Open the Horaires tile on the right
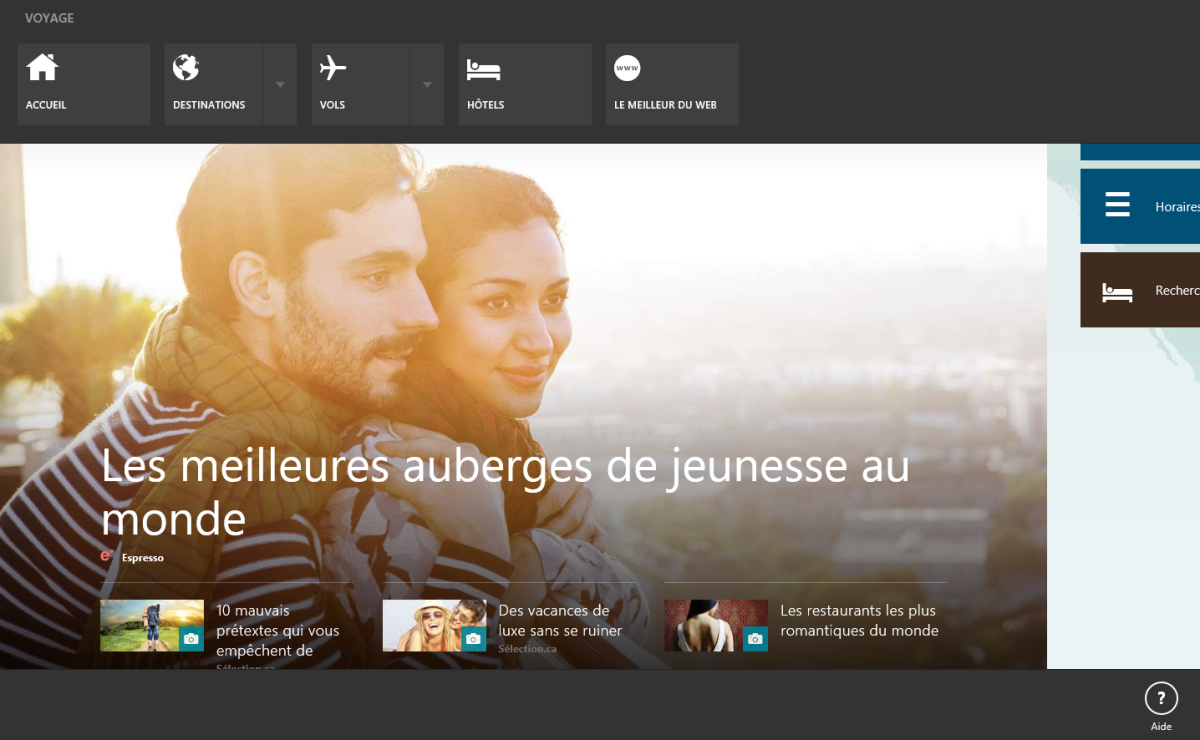This screenshot has height=740, width=1200. 1140,206
